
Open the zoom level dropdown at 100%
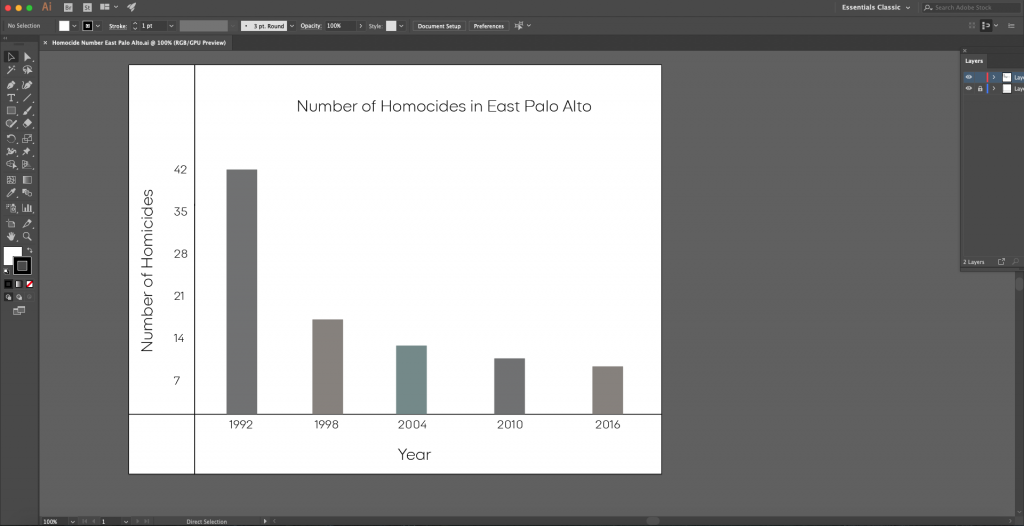point(72,521)
